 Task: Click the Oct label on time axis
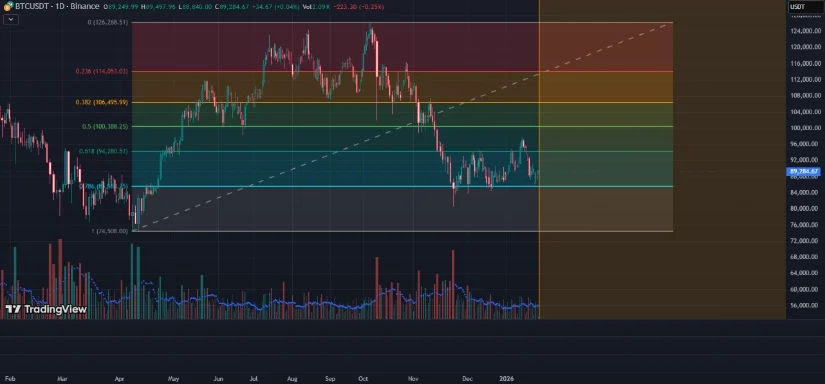pos(363,378)
